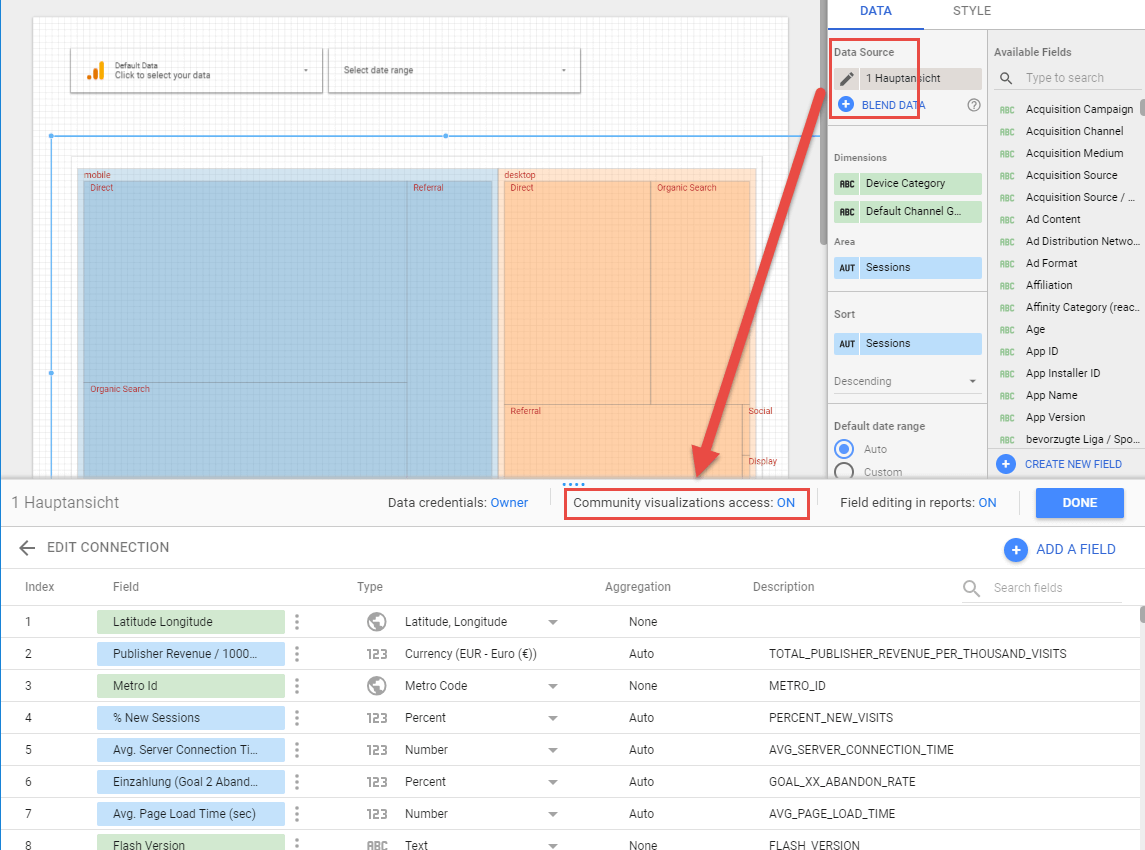The width and height of the screenshot is (1145, 850).
Task: Toggle Field editing in reports ON link
Action: 987,502
